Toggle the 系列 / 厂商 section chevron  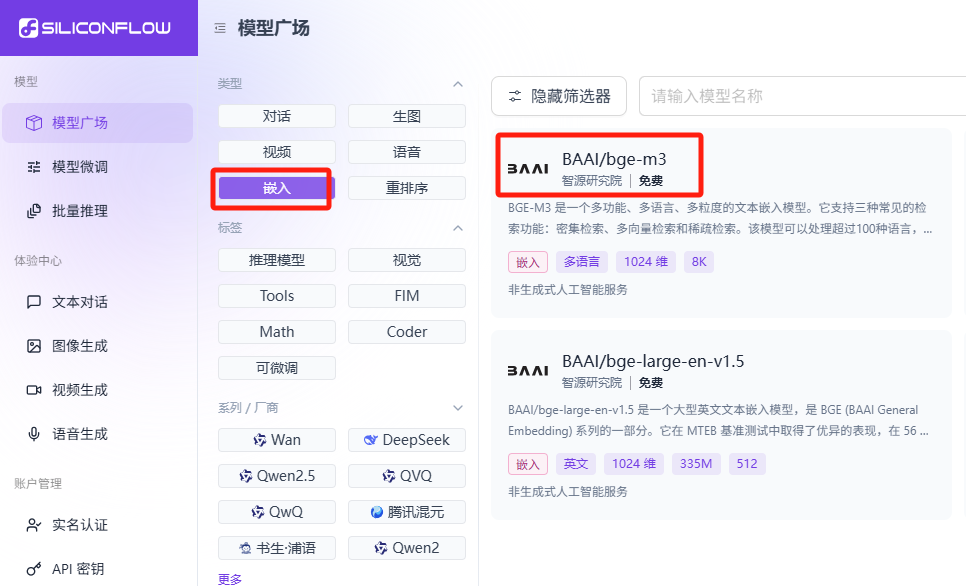(458, 408)
